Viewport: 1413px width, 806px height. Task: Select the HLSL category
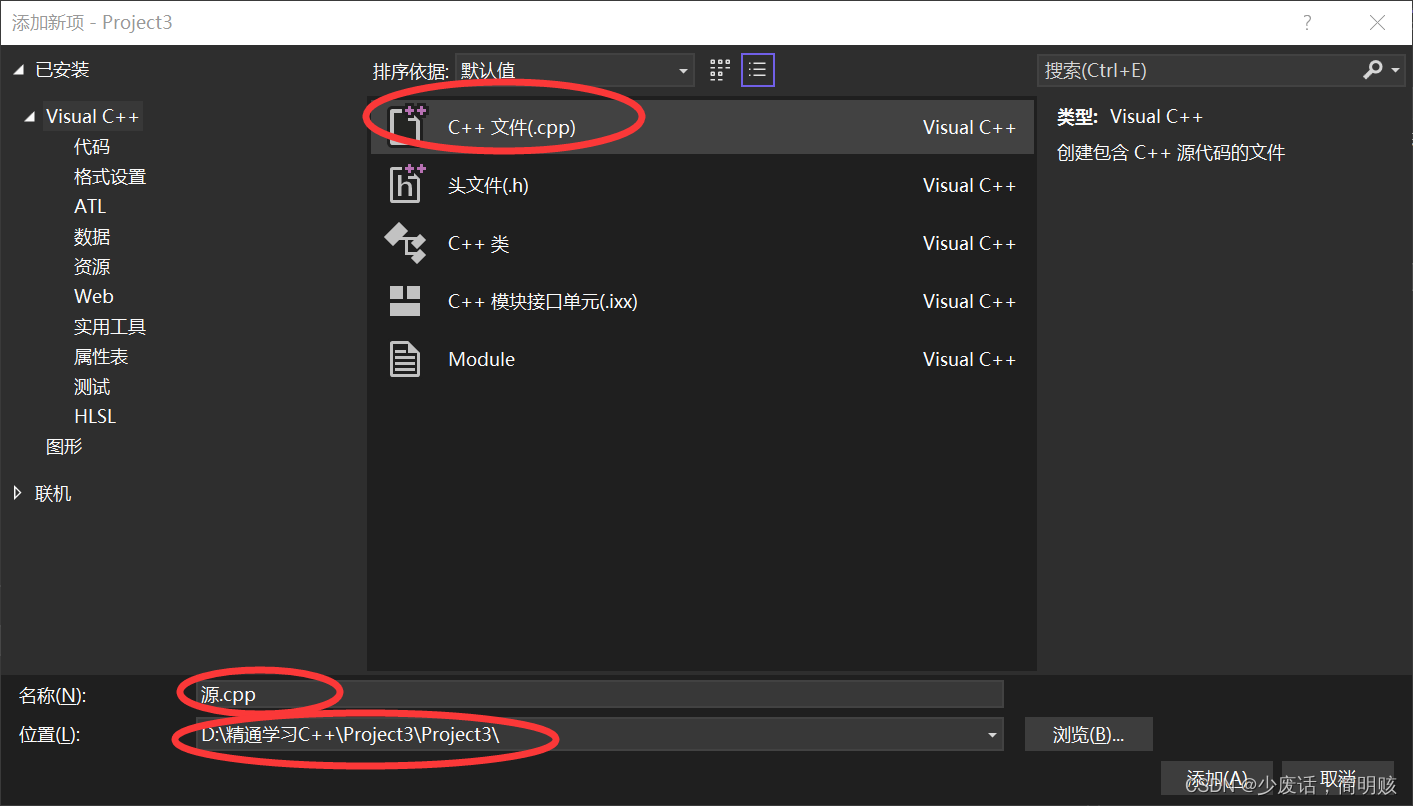95,417
